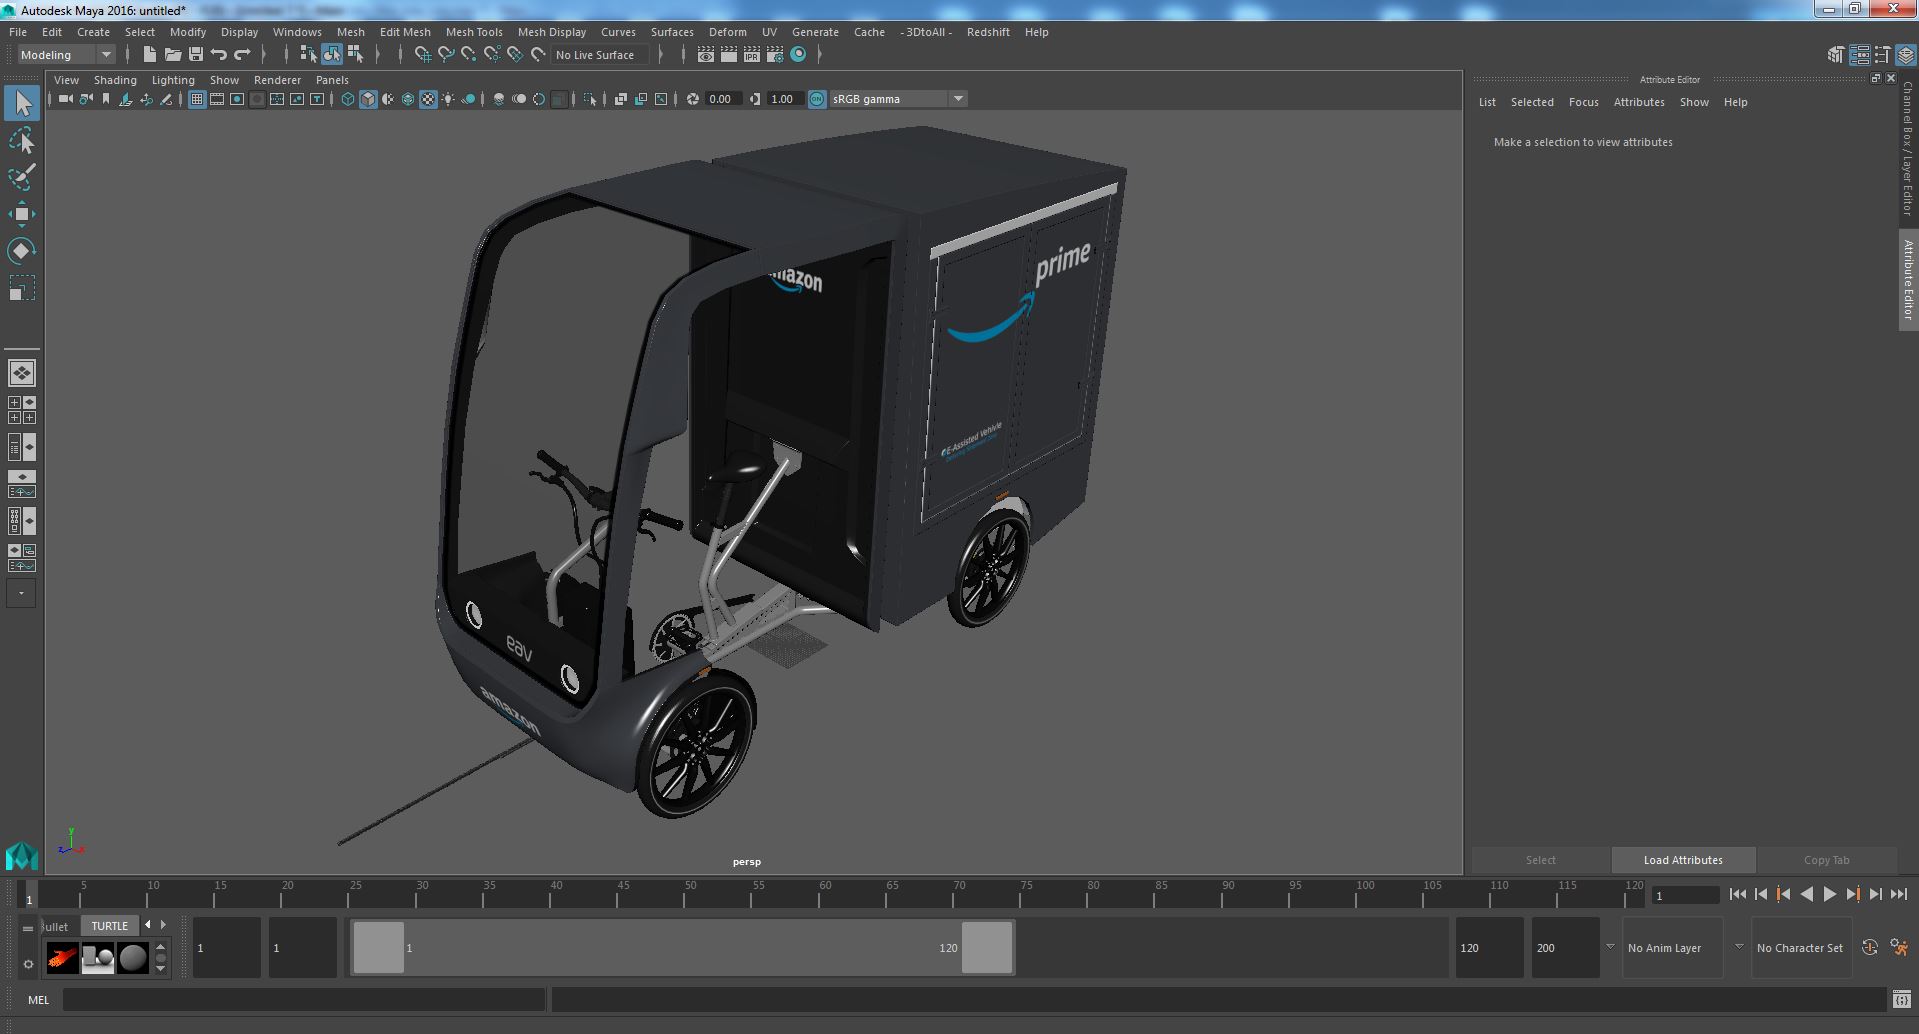Start IPR render
Screen dimensions: 1919x1034
pos(752,55)
